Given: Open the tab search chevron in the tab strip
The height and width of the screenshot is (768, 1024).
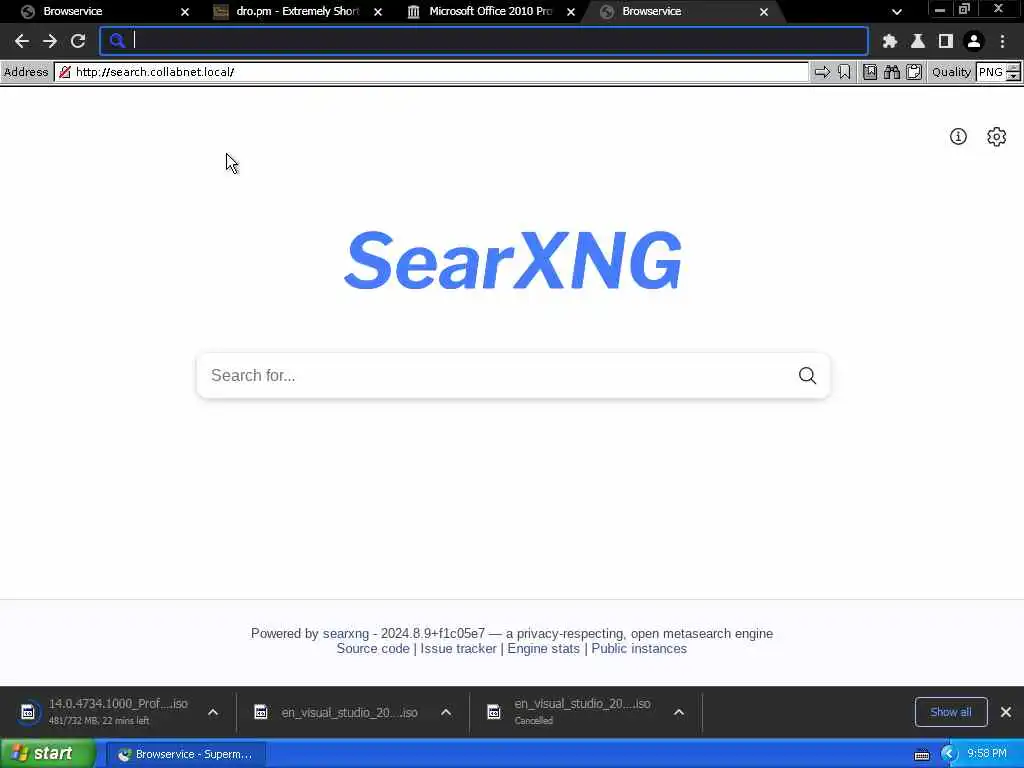Looking at the screenshot, I should (x=897, y=12).
